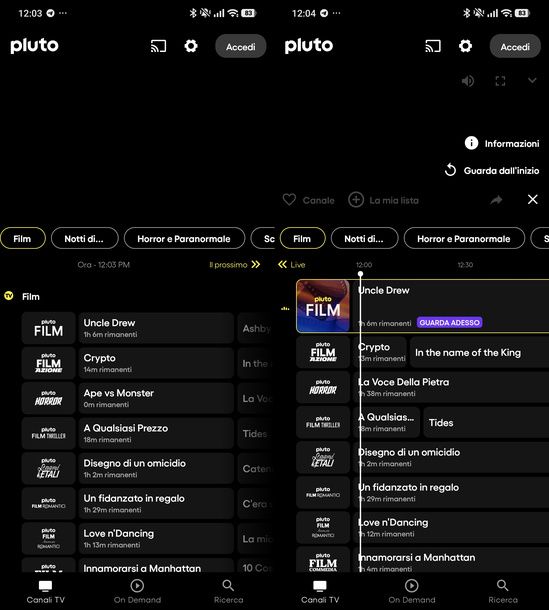Select Ape vs Monster program
This screenshot has width=549, height=610.
pyautogui.click(x=156, y=398)
